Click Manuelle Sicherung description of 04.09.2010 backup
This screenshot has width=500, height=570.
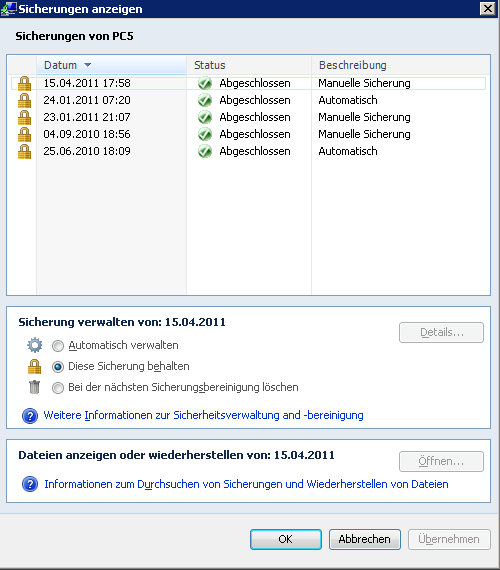[x=364, y=135]
